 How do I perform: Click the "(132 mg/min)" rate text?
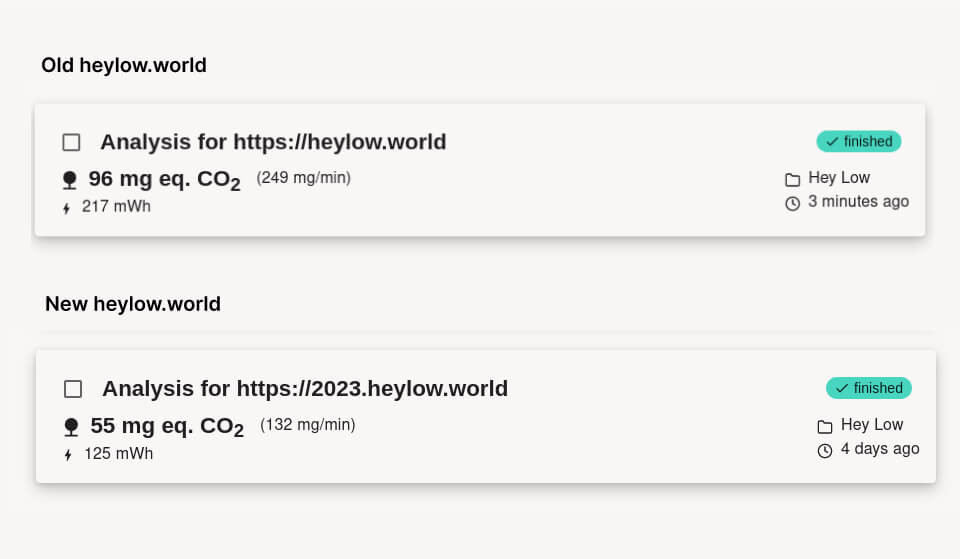[x=308, y=425]
